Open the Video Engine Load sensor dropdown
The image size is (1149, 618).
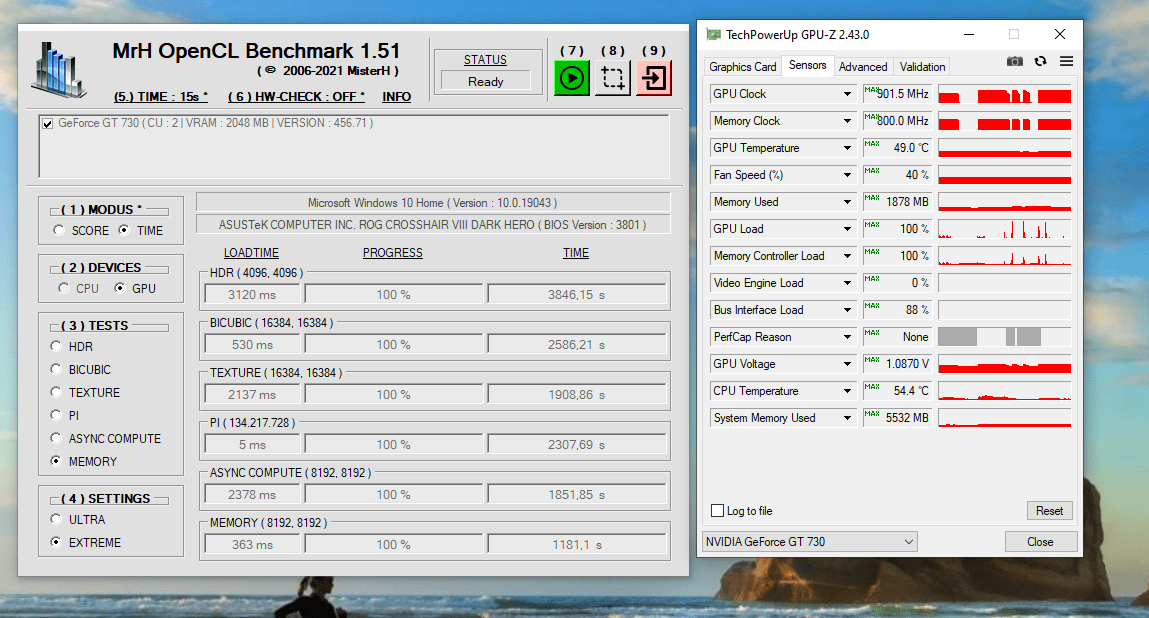coord(847,283)
